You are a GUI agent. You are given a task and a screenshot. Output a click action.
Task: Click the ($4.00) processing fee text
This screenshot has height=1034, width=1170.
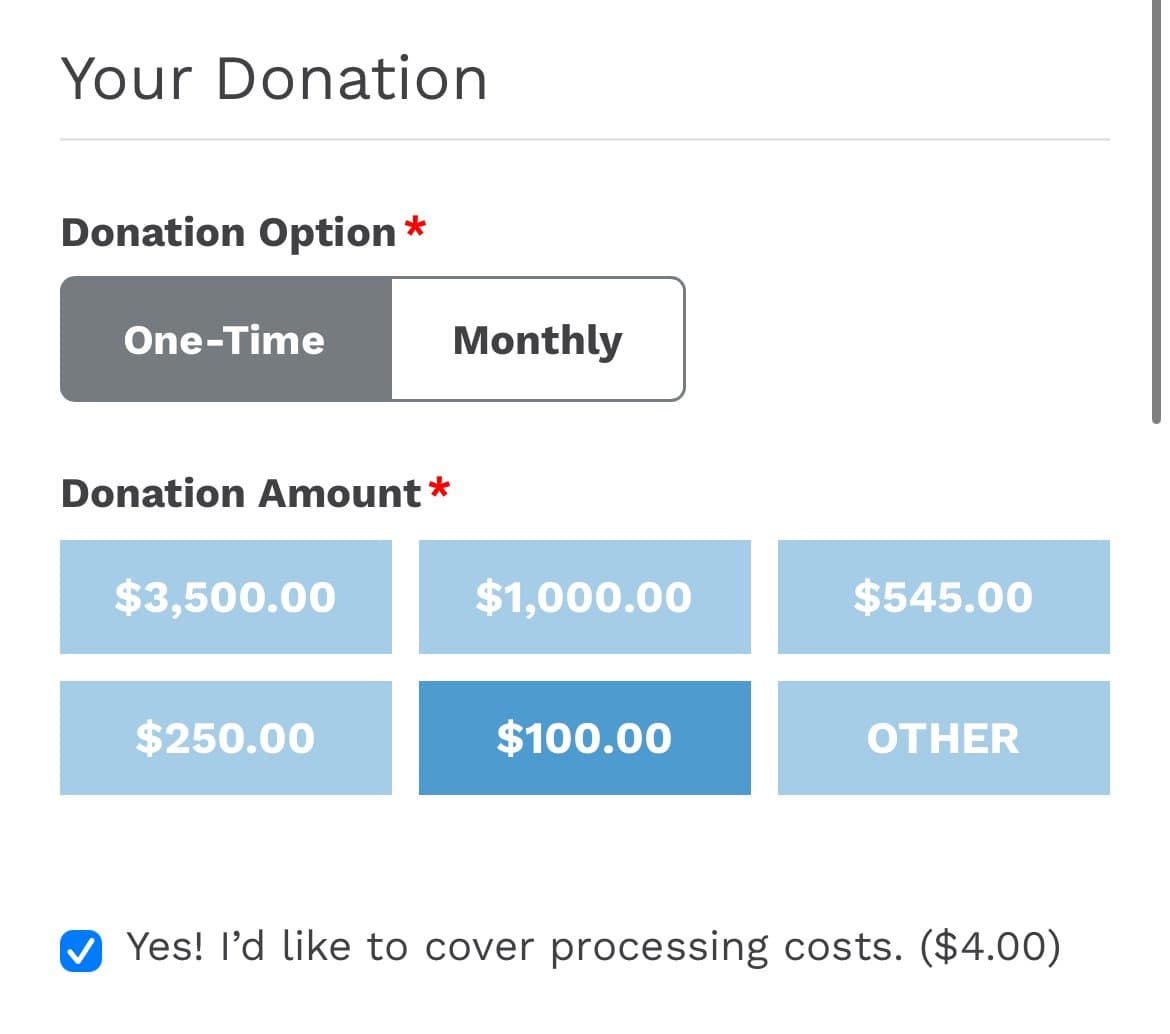tap(989, 947)
